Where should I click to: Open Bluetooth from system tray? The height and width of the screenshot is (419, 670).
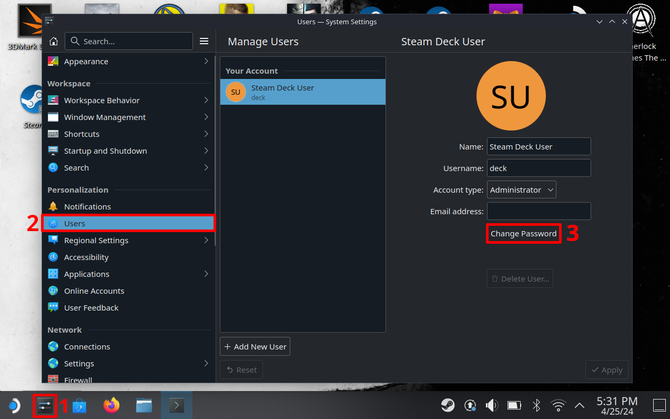536,405
